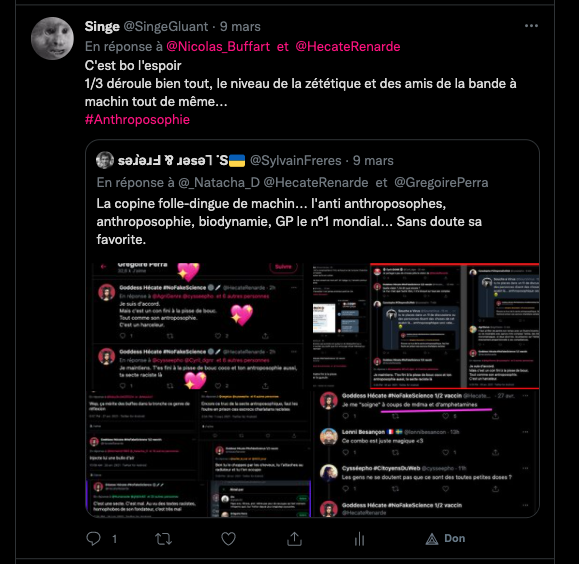The image size is (579, 564).
Task: Open the top-left screenshot with pink hearts
Action: (x=199, y=326)
